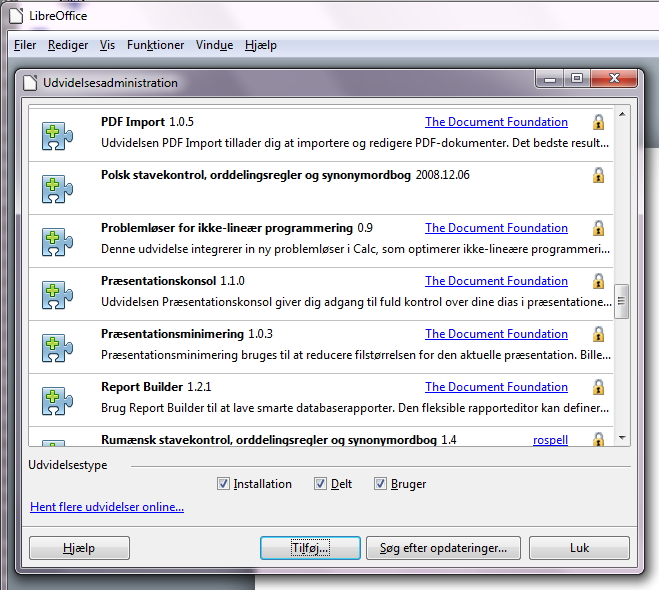This screenshot has width=659, height=590.
Task: Click the Præsentationsminimering extension puzzle icon
Action: point(57,348)
